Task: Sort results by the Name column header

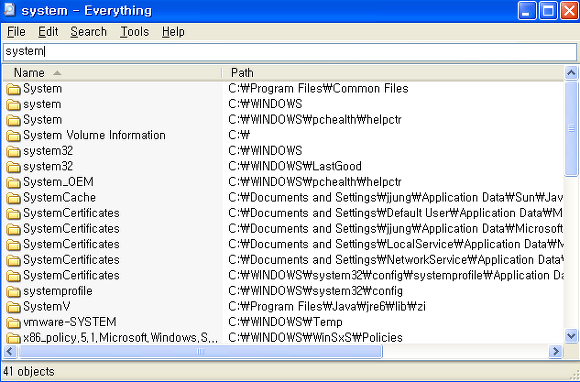Action: point(112,73)
